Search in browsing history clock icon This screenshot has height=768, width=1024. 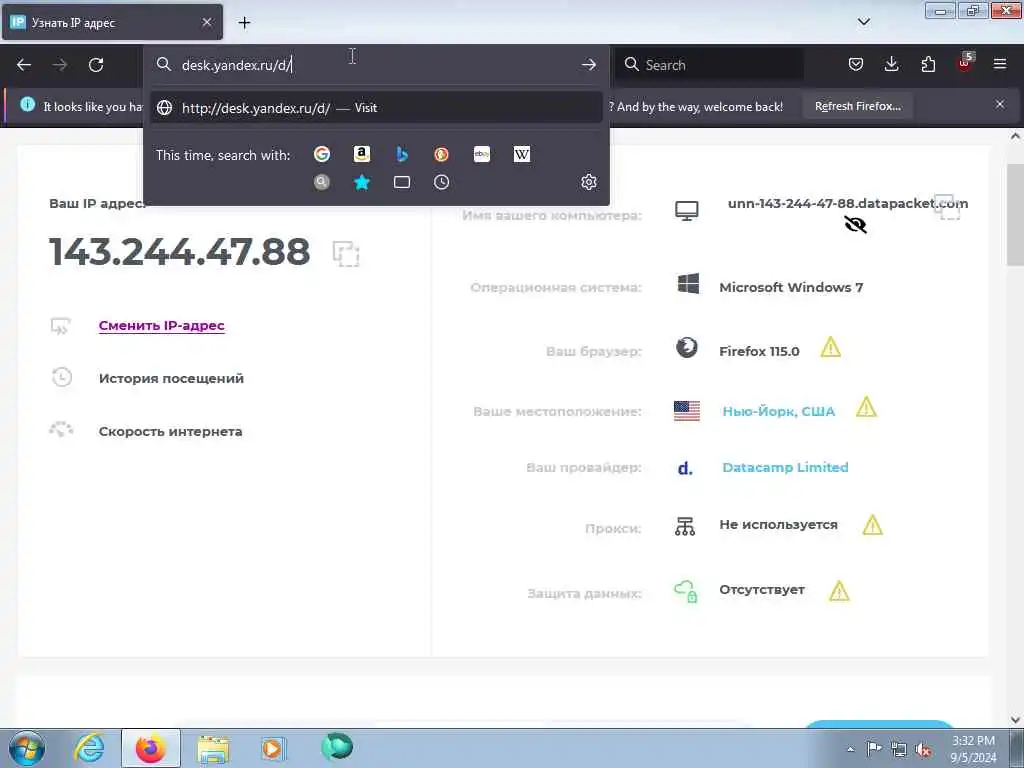[441, 182]
